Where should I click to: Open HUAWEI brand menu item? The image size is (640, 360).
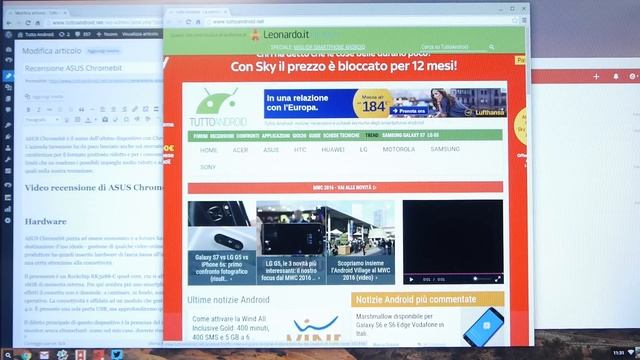pyautogui.click(x=333, y=149)
